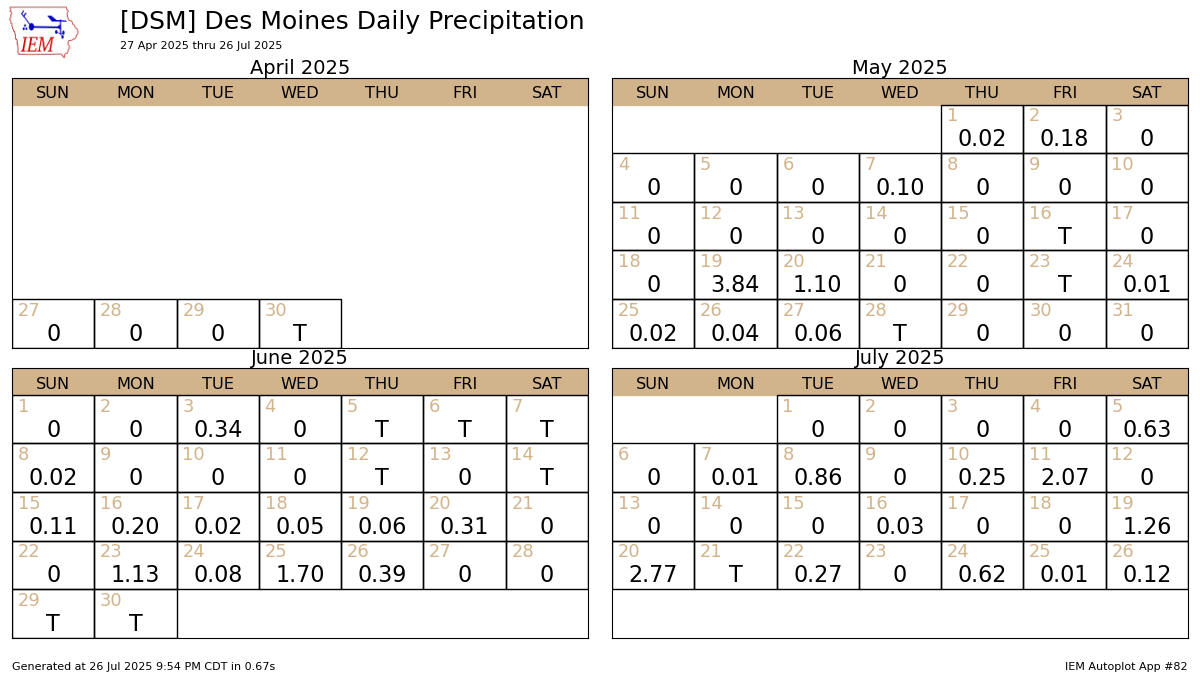This screenshot has width=1200, height=675.
Task: Click the April 2025 calendar title
Action: coord(299,68)
